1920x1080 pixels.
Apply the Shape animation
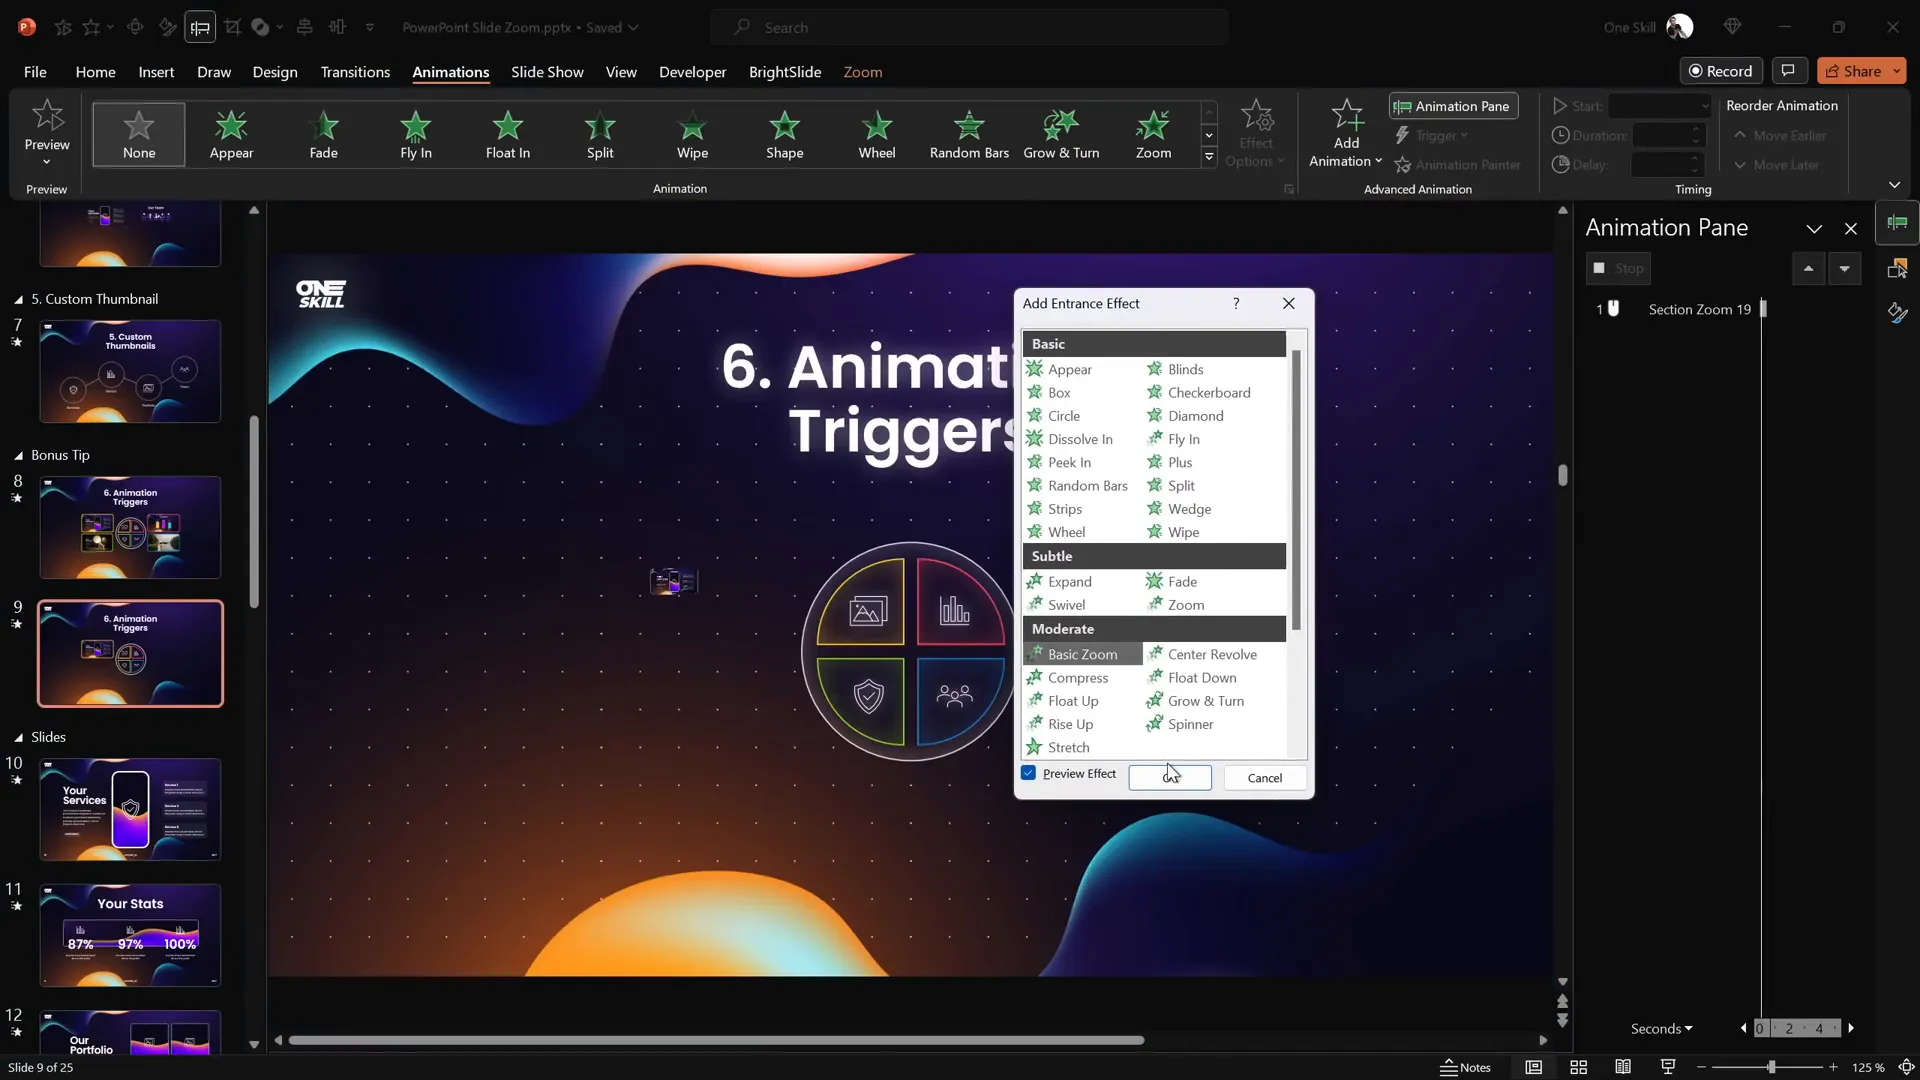[785, 134]
